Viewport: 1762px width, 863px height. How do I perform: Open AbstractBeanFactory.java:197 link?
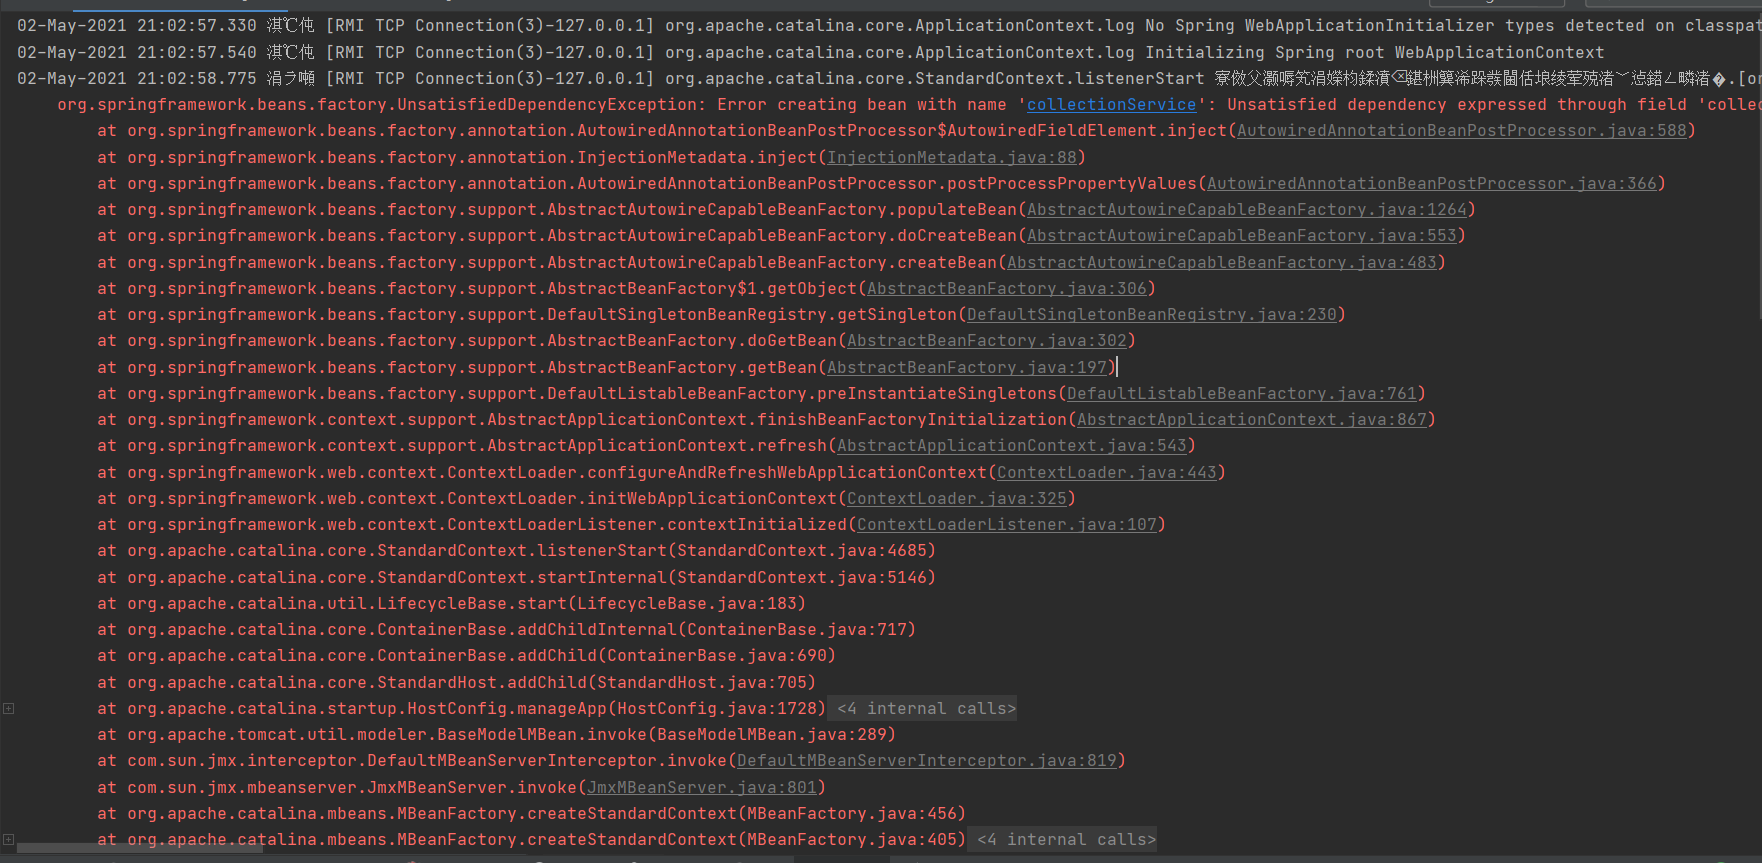click(966, 368)
